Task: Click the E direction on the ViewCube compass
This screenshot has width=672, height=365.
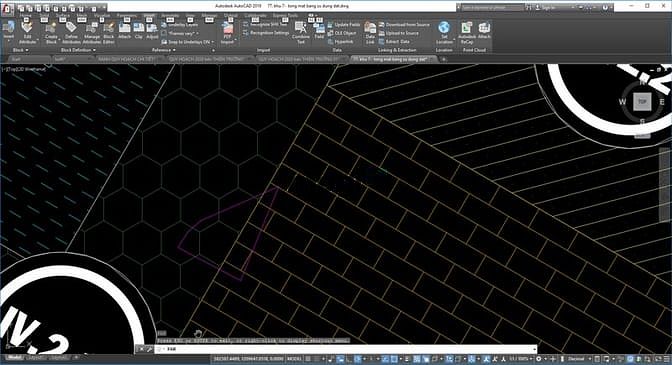Action: click(x=662, y=102)
